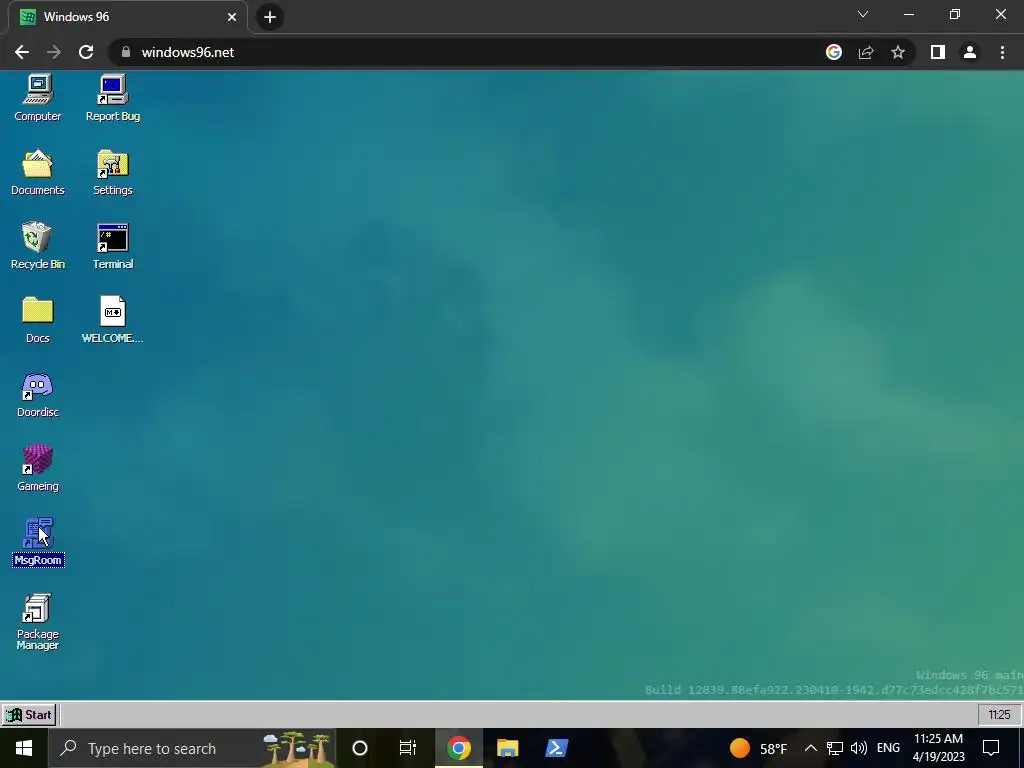This screenshot has width=1024, height=768.
Task: Open the network tray icon
Action: click(835, 748)
